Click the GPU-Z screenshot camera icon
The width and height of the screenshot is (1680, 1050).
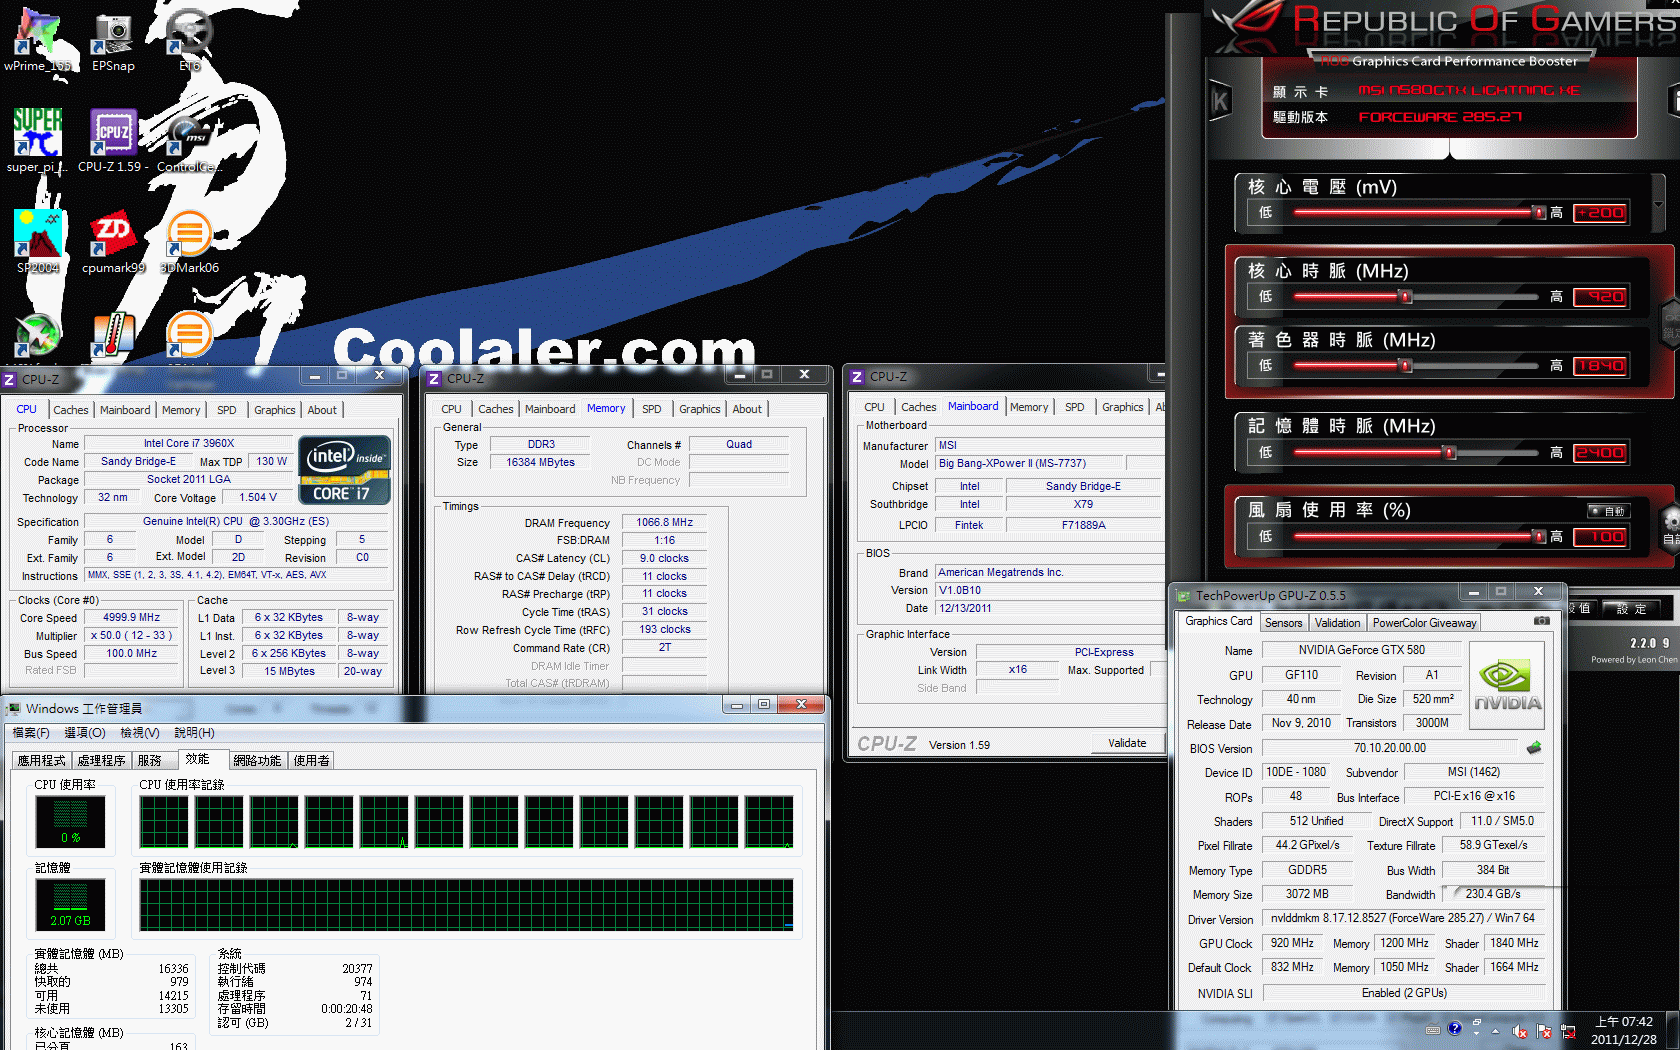tap(1542, 621)
